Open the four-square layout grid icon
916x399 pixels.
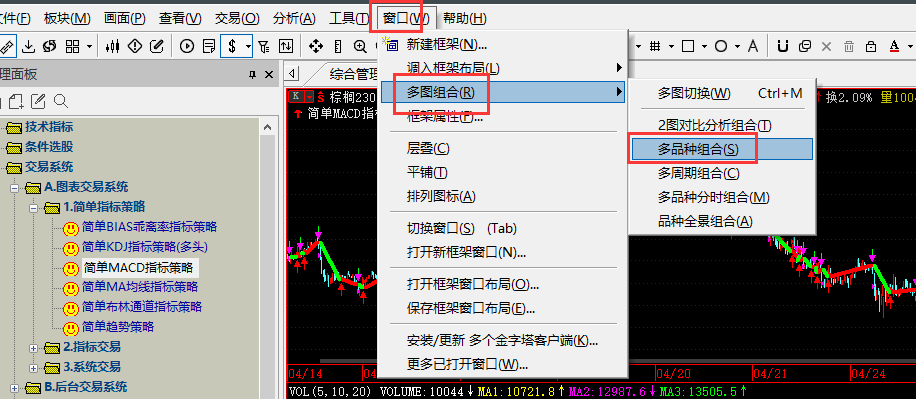[72, 46]
